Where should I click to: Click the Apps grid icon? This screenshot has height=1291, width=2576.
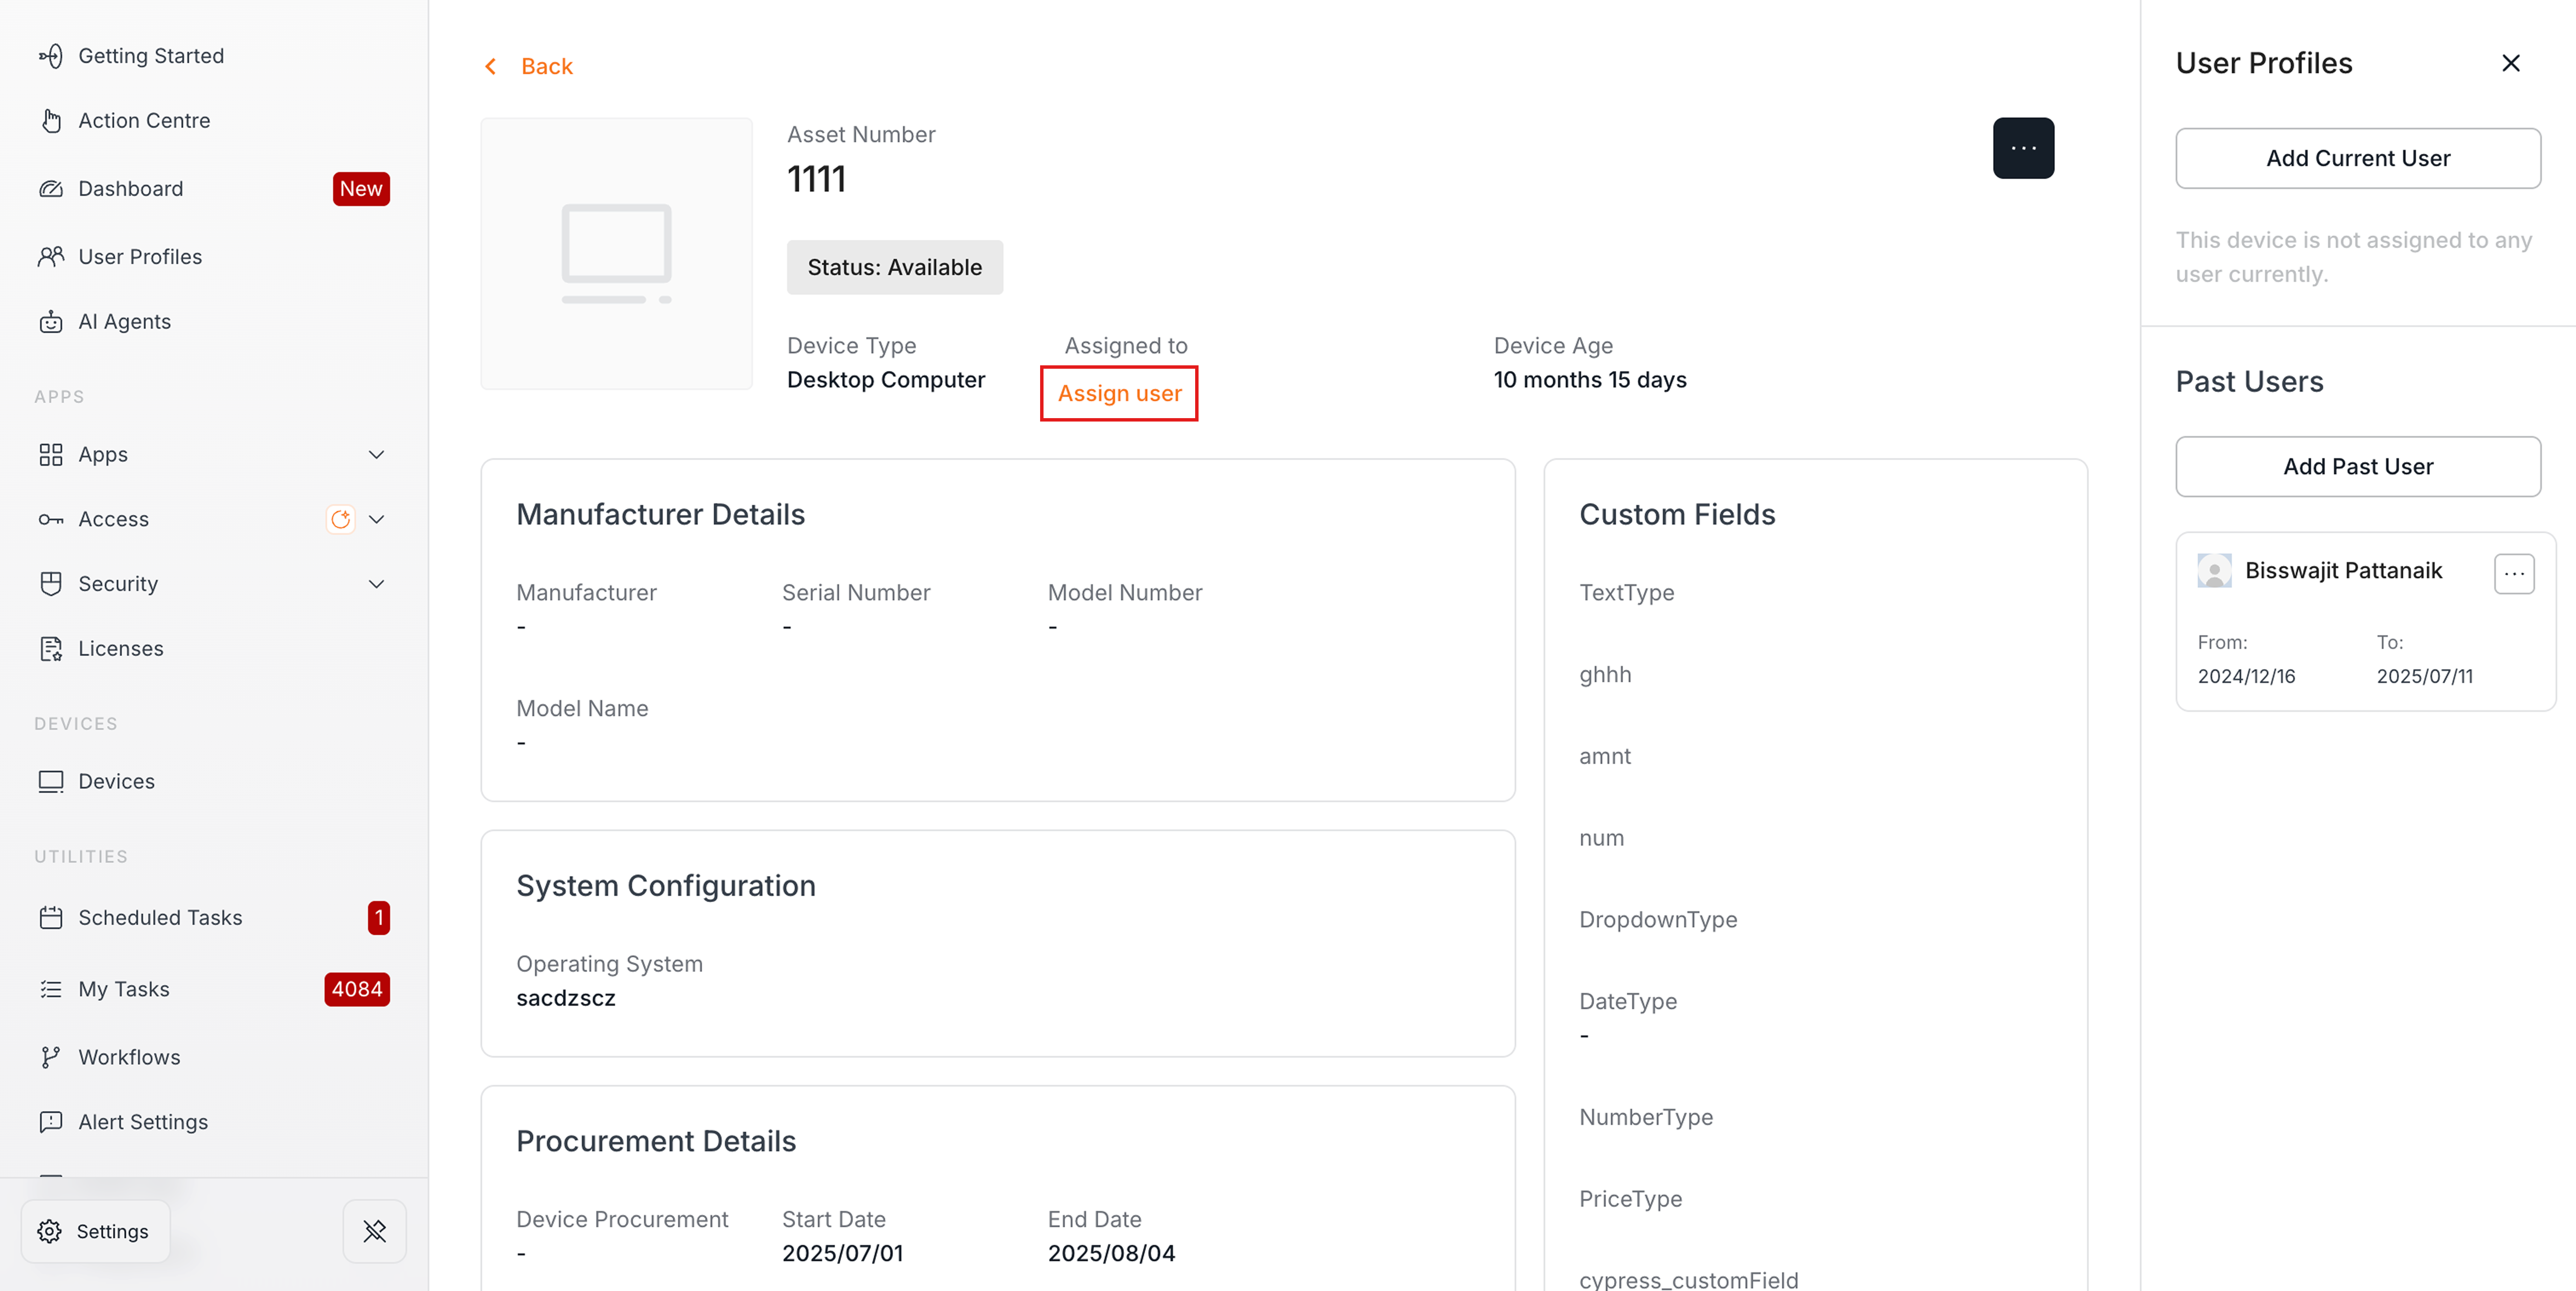(x=51, y=455)
